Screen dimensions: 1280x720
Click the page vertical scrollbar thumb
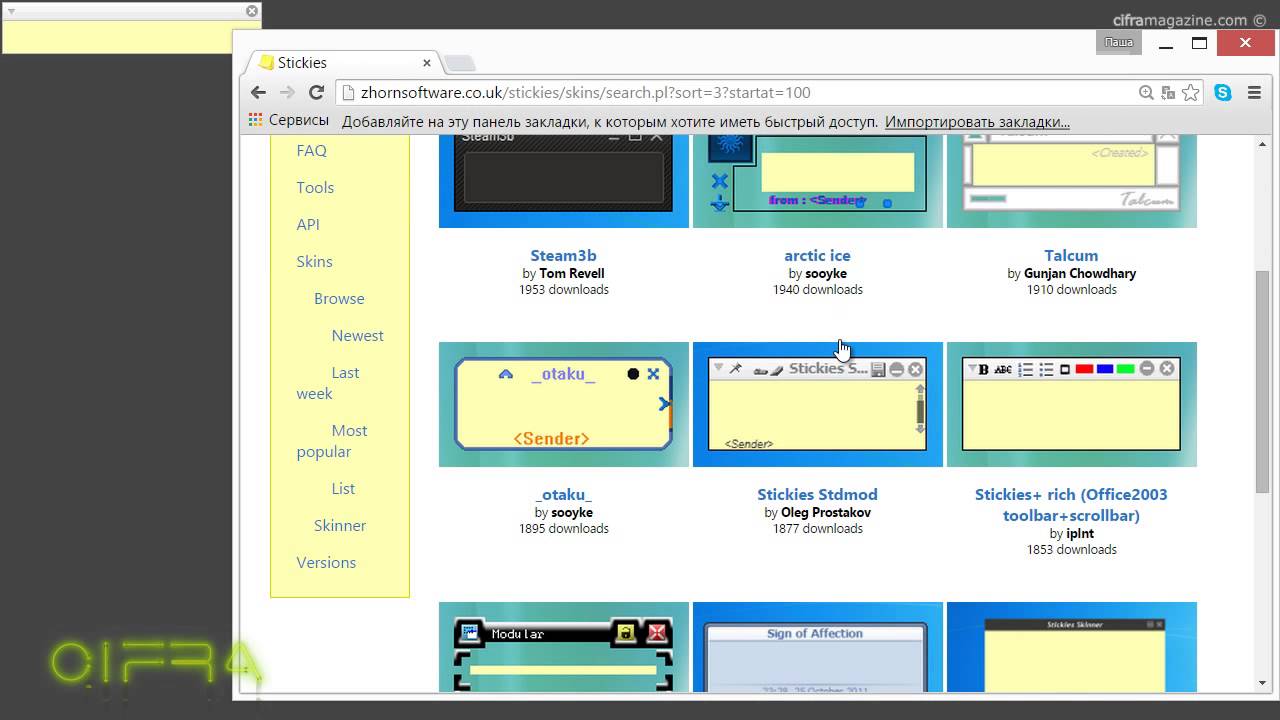pos(1262,381)
